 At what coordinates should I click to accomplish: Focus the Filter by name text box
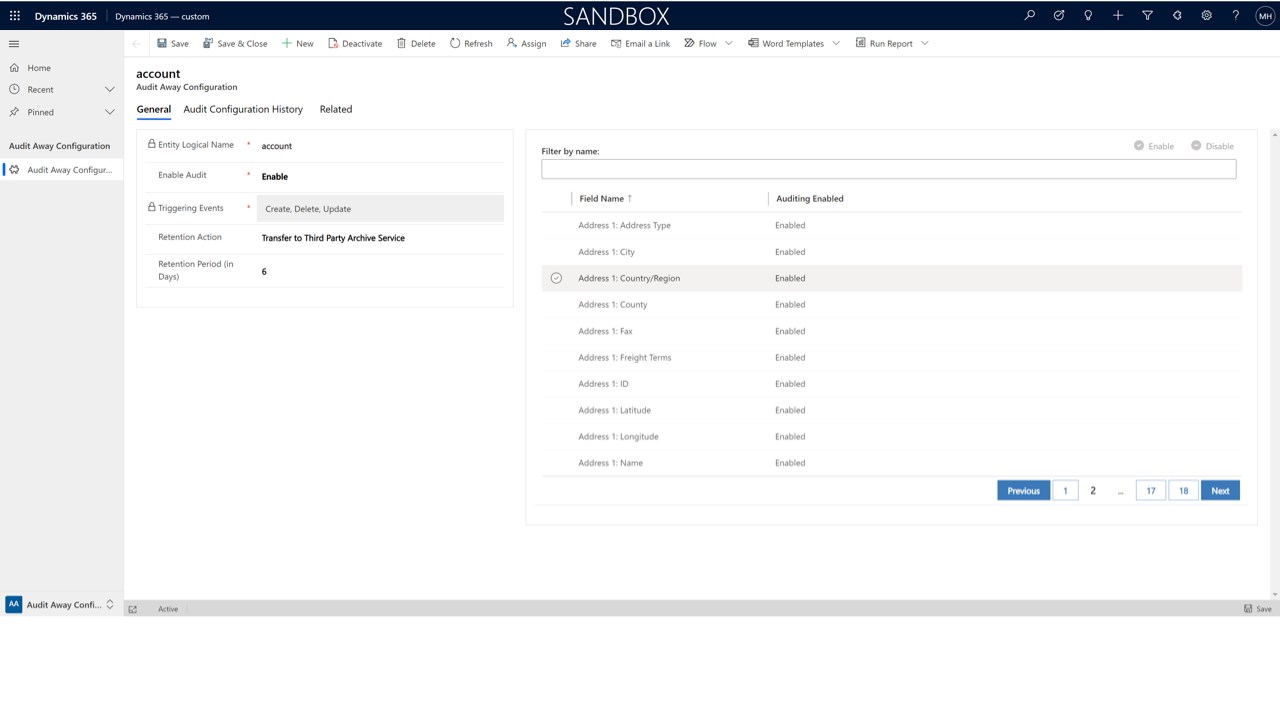tap(888, 169)
